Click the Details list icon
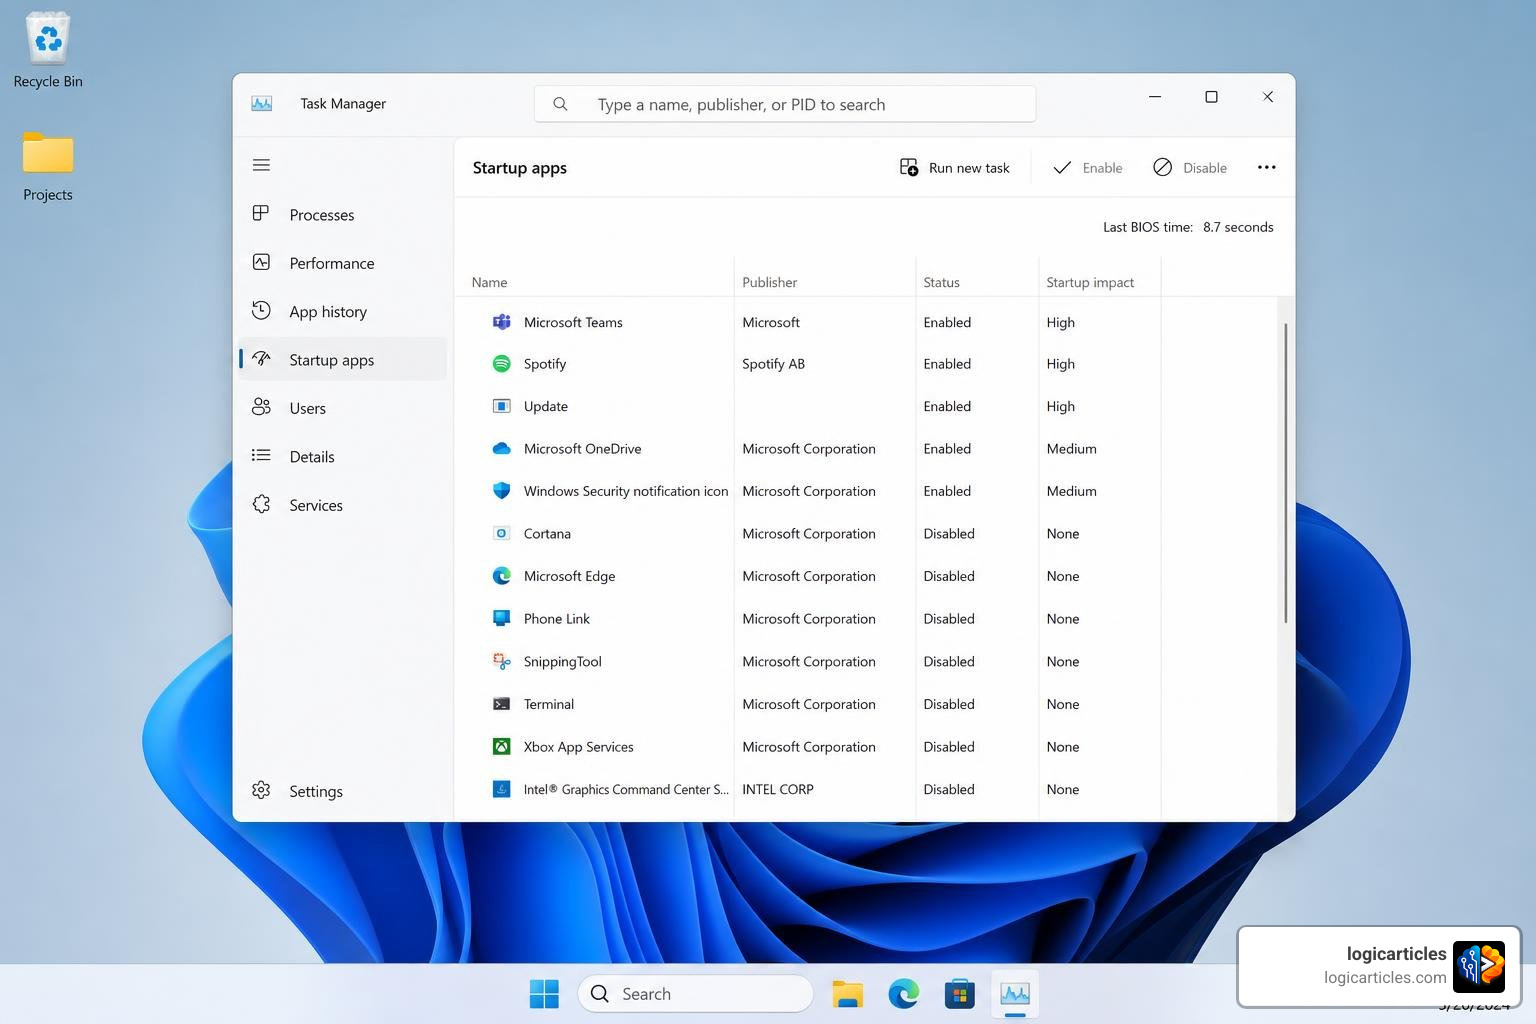This screenshot has width=1536, height=1024. coord(261,455)
